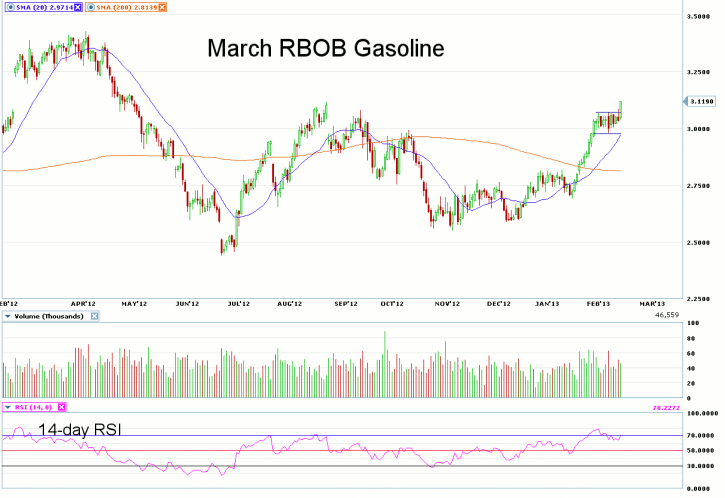Remove the SMA (20) indicator
725x498 pixels.
tap(79, 7)
